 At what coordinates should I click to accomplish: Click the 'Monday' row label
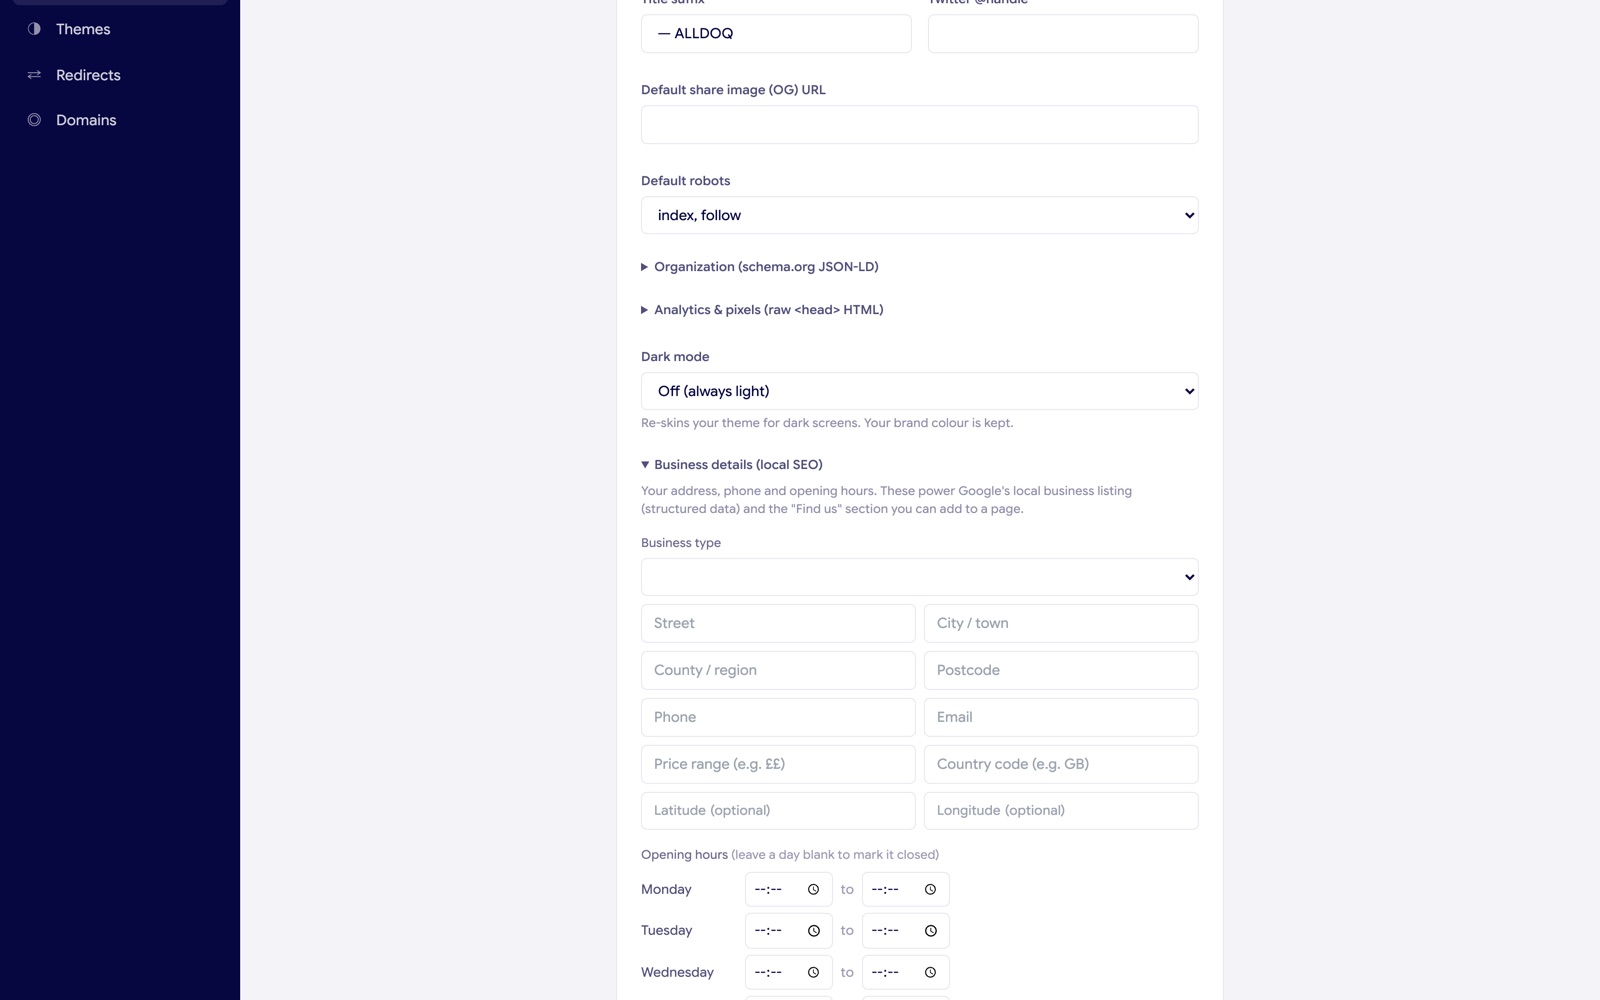(666, 890)
